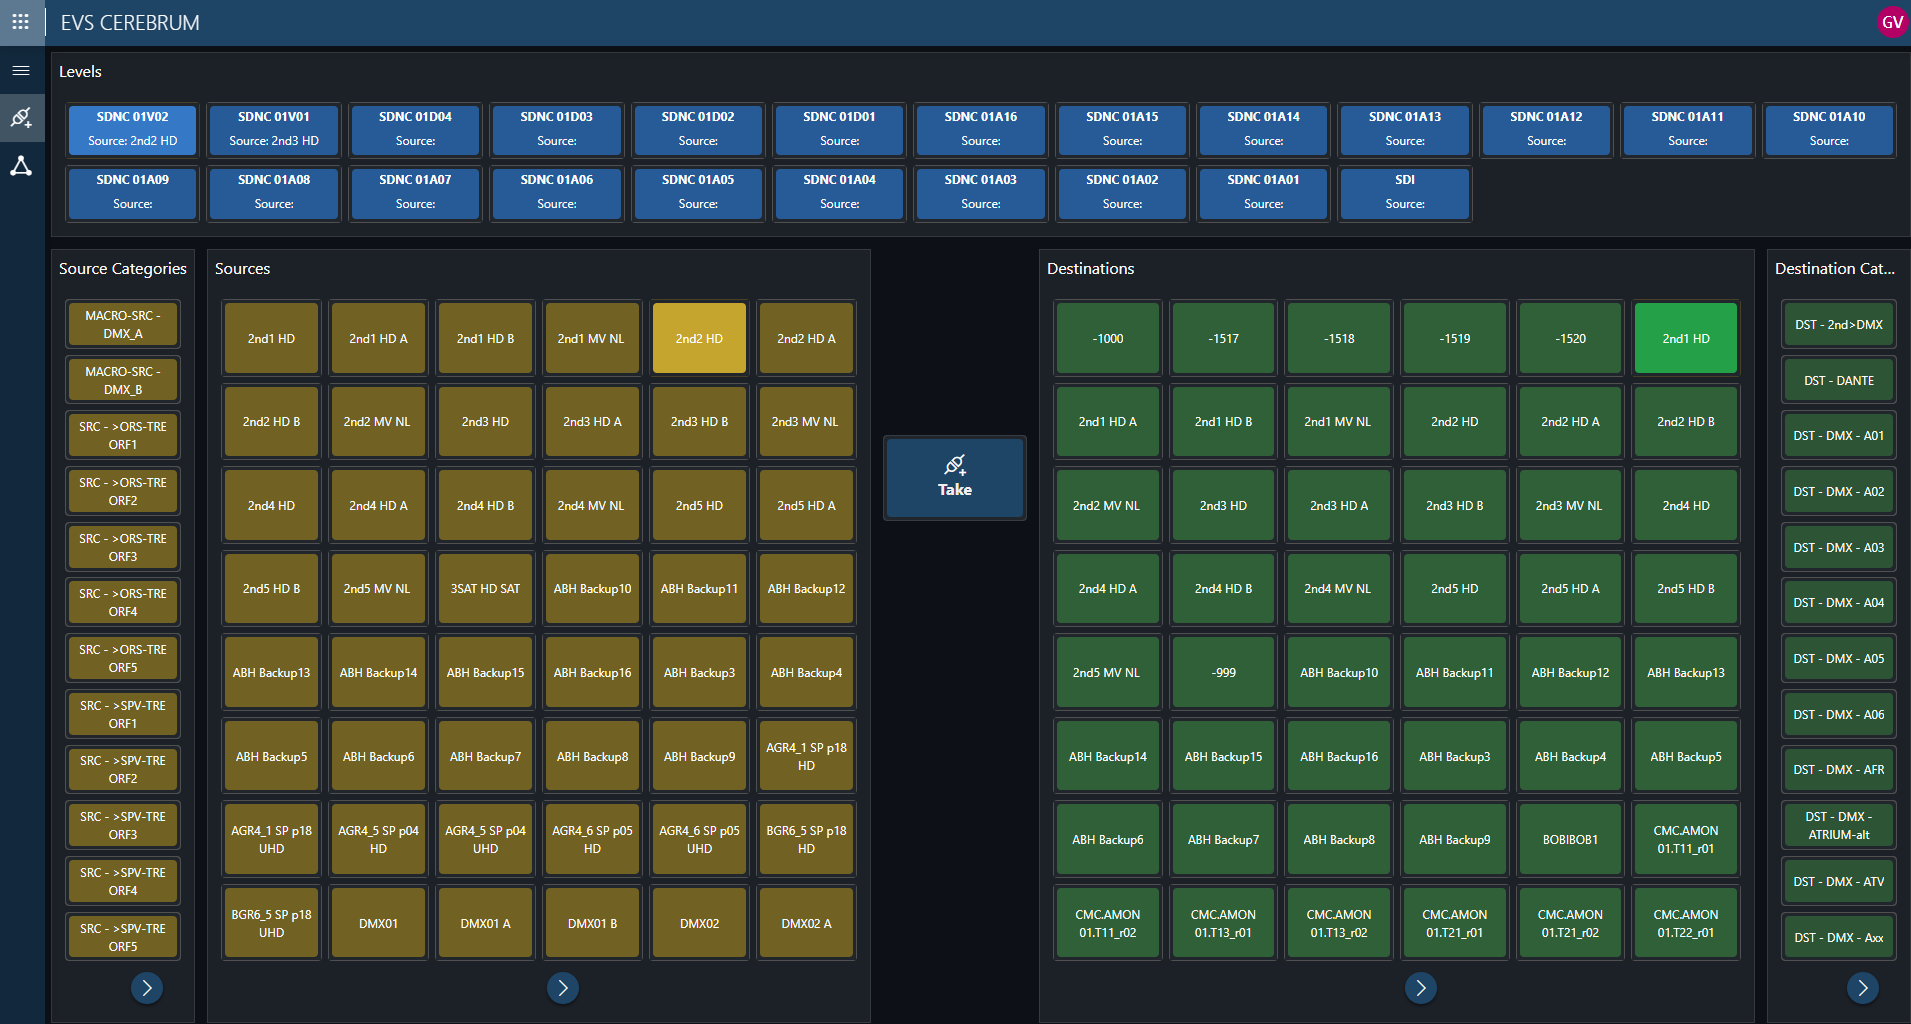
Task: Select destination 2nd2 HD A
Action: tap(1570, 421)
